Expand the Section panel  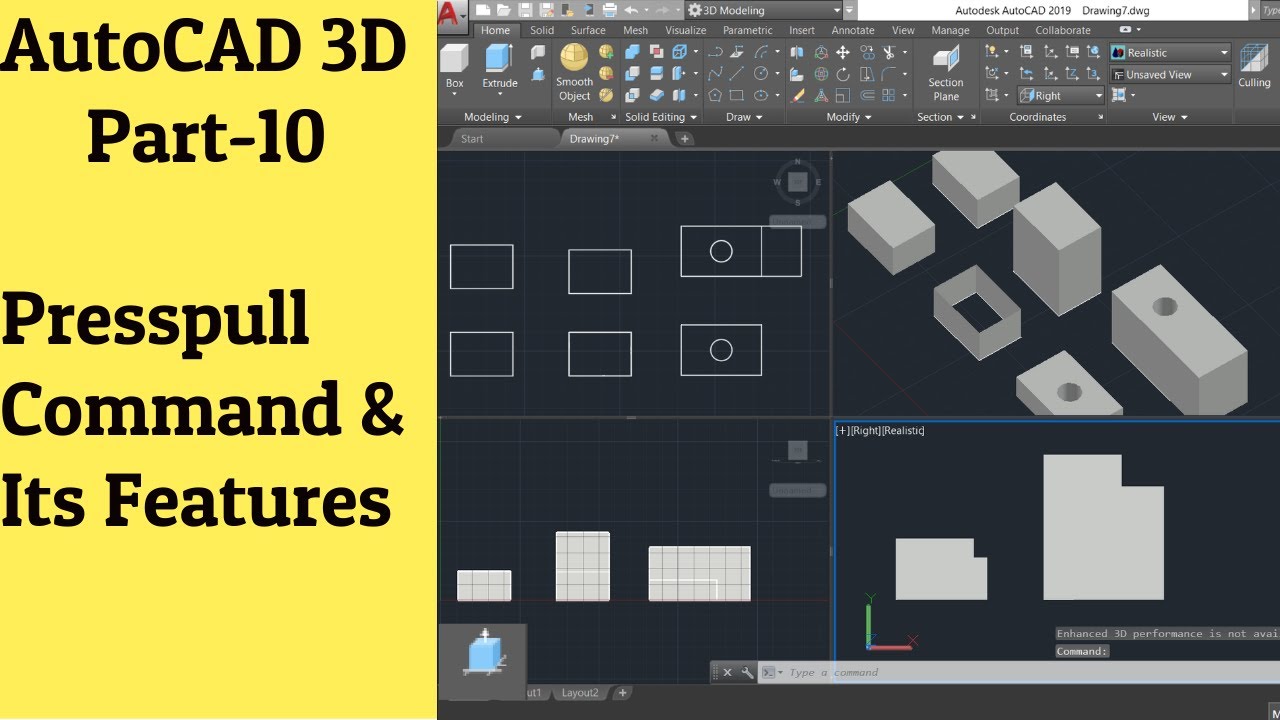(x=940, y=117)
